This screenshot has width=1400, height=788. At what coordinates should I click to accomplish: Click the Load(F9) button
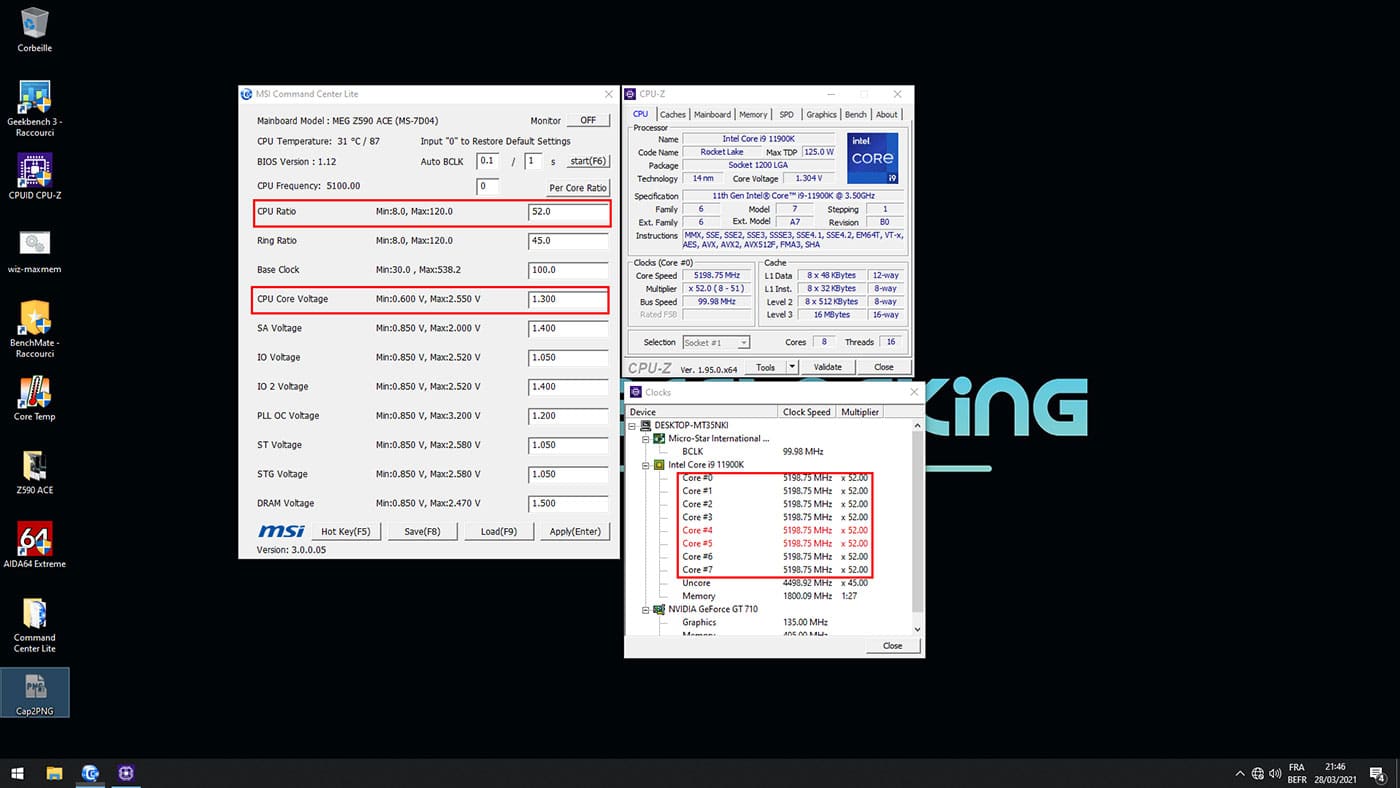point(499,531)
